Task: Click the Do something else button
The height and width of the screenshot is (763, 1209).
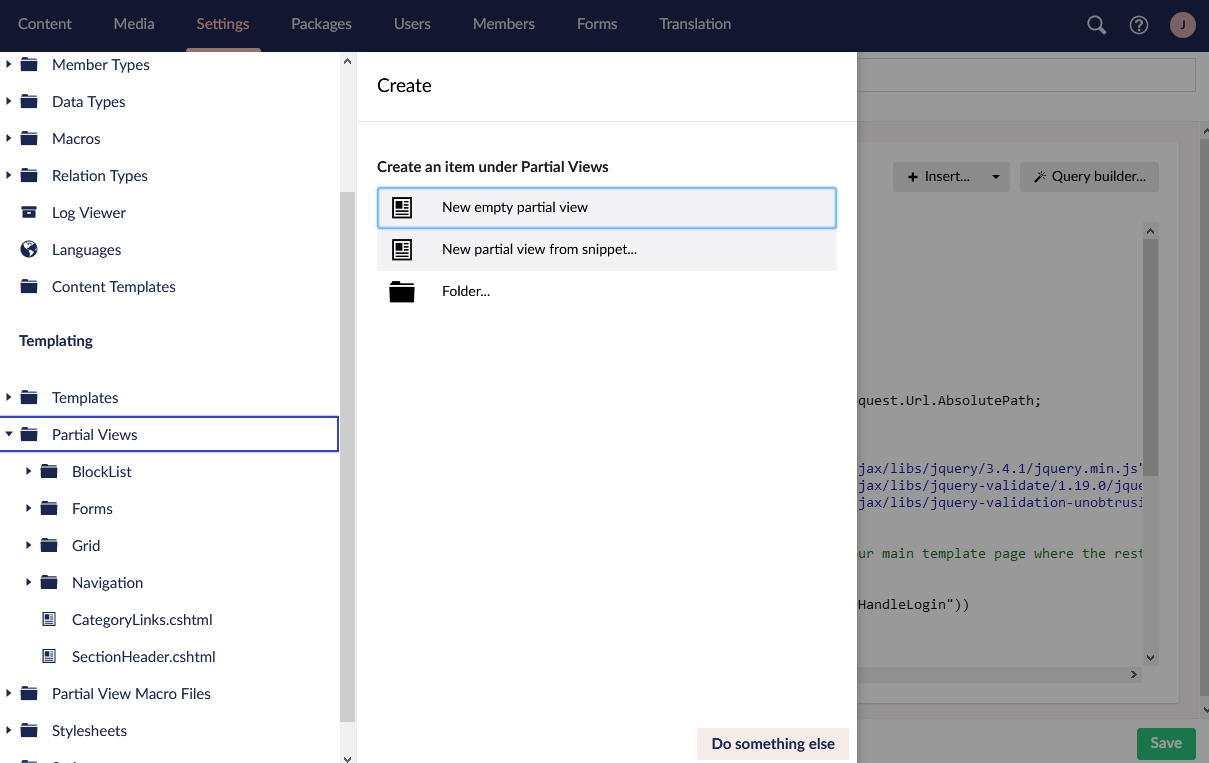Action: (772, 744)
